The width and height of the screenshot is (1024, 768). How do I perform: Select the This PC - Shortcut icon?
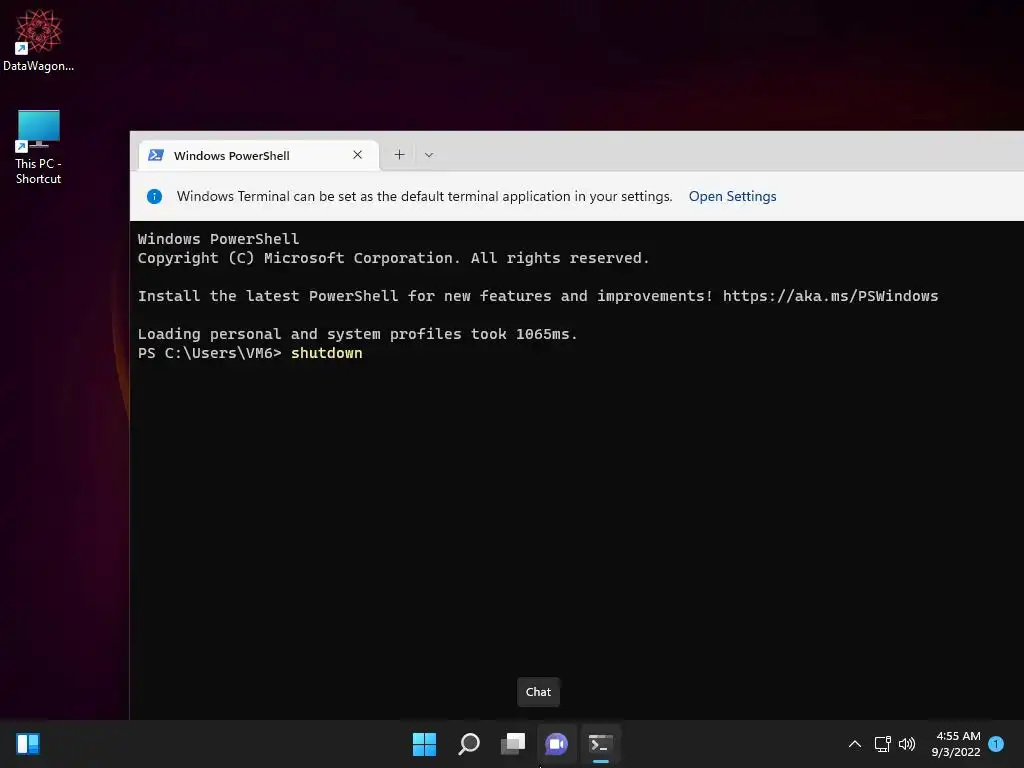point(38,147)
